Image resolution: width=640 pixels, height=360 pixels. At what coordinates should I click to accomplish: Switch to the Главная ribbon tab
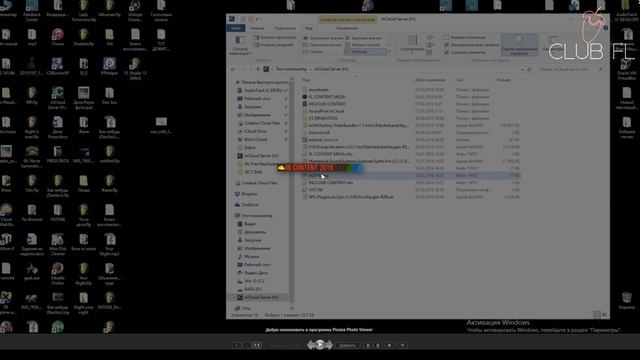257,28
